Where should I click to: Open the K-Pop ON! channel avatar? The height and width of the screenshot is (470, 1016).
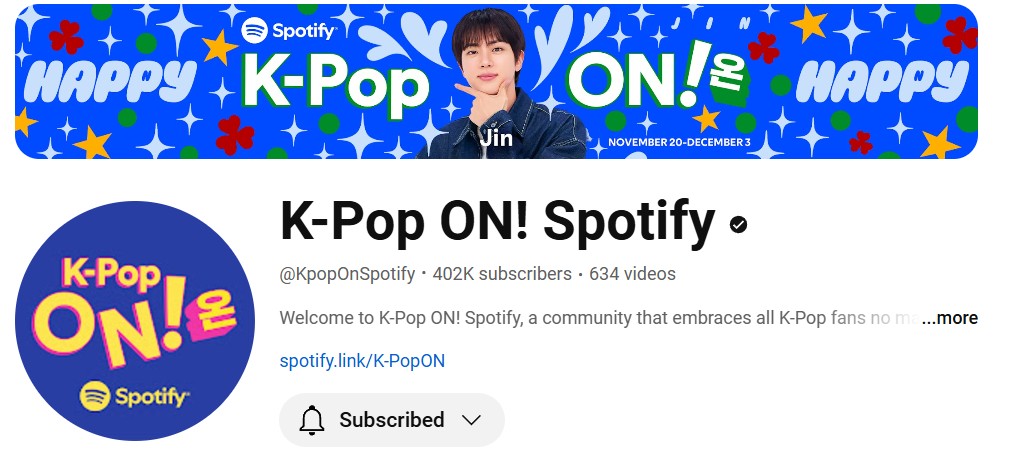(x=135, y=320)
